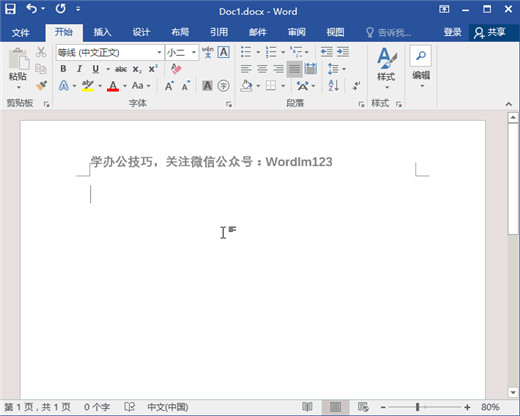Toggle show/hide paragraph marks
Viewport: 520px width, 416px height.
coord(356,86)
